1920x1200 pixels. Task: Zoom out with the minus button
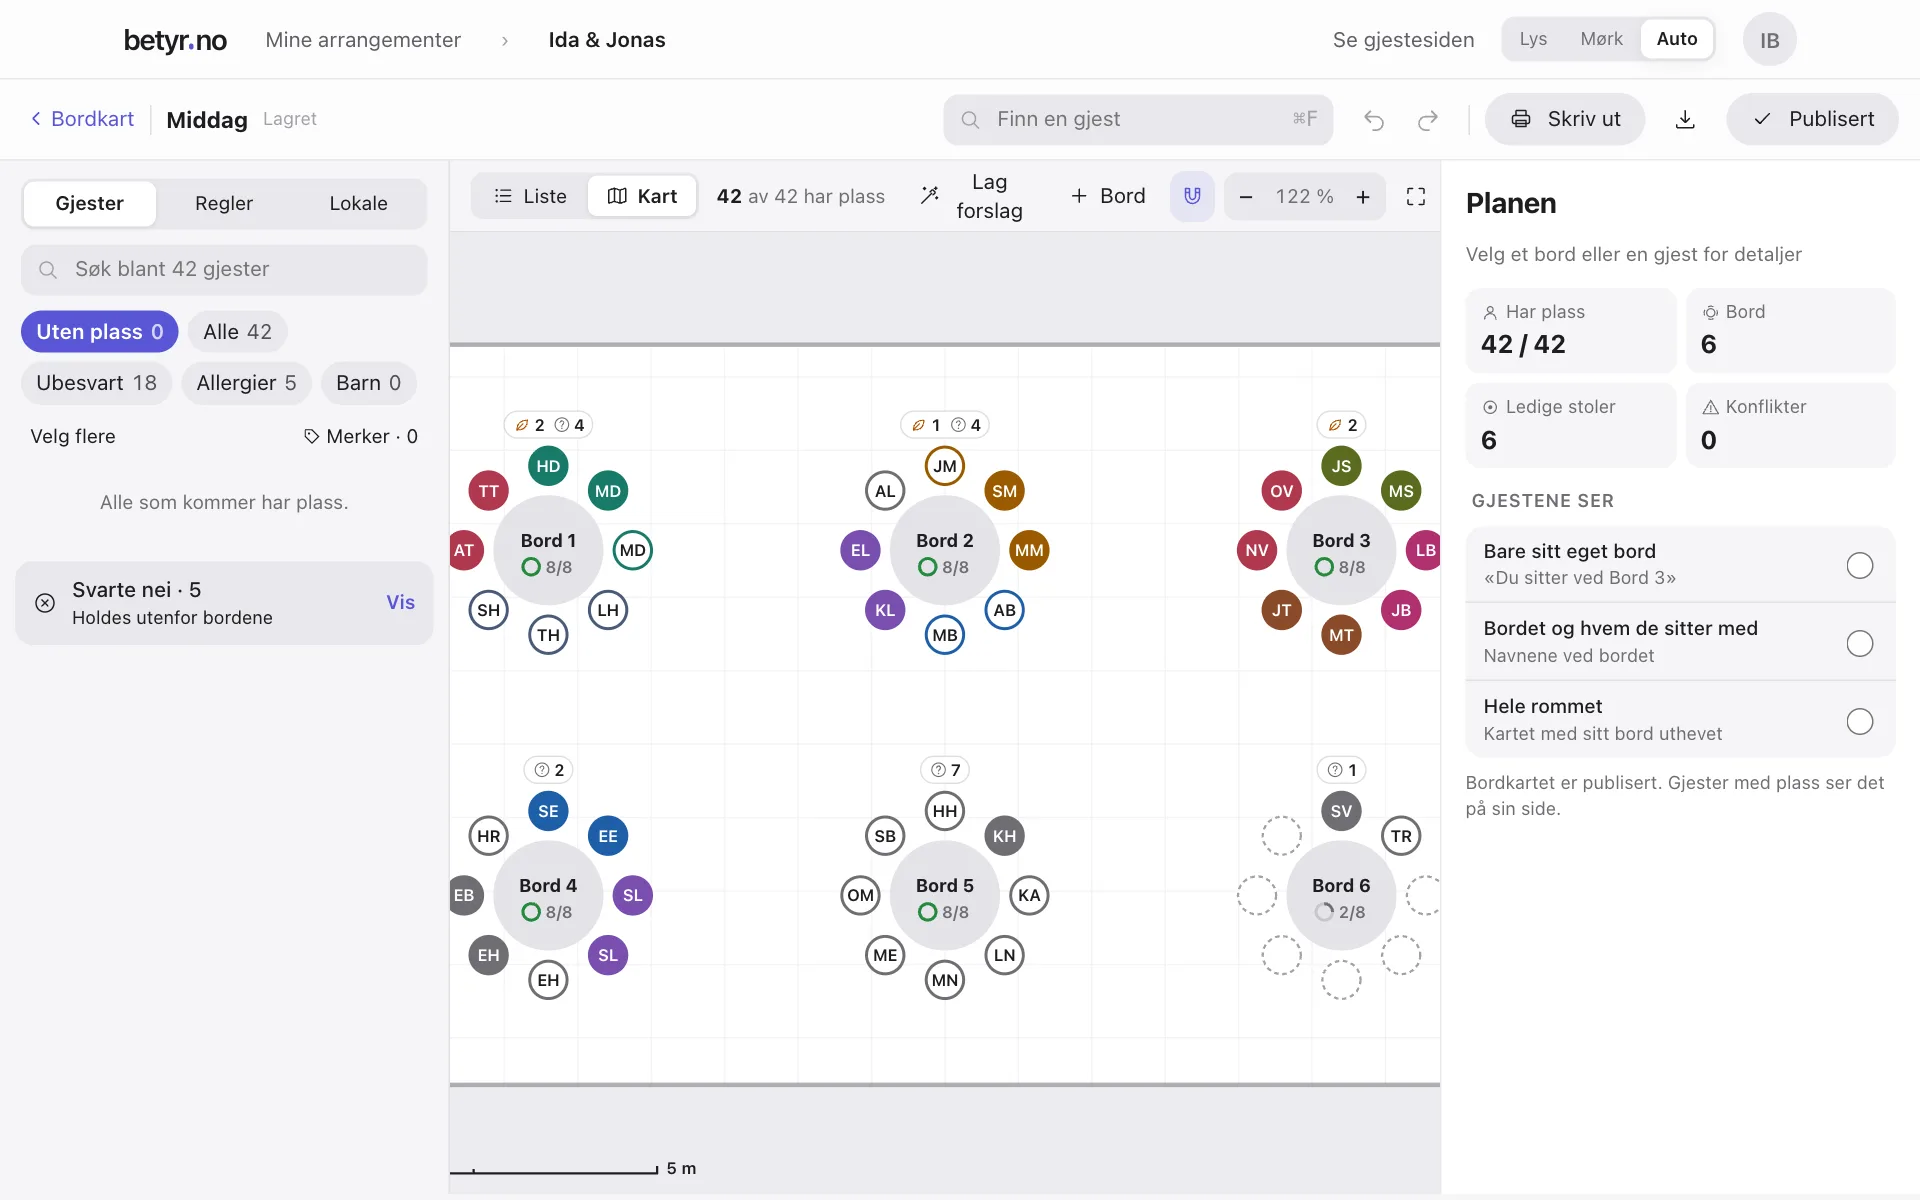tap(1246, 197)
